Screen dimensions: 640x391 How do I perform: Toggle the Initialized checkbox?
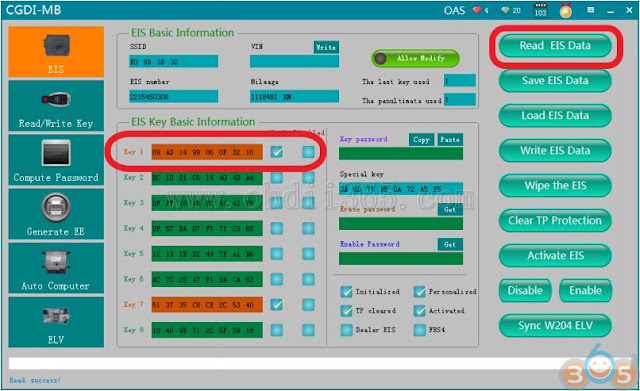[347, 291]
